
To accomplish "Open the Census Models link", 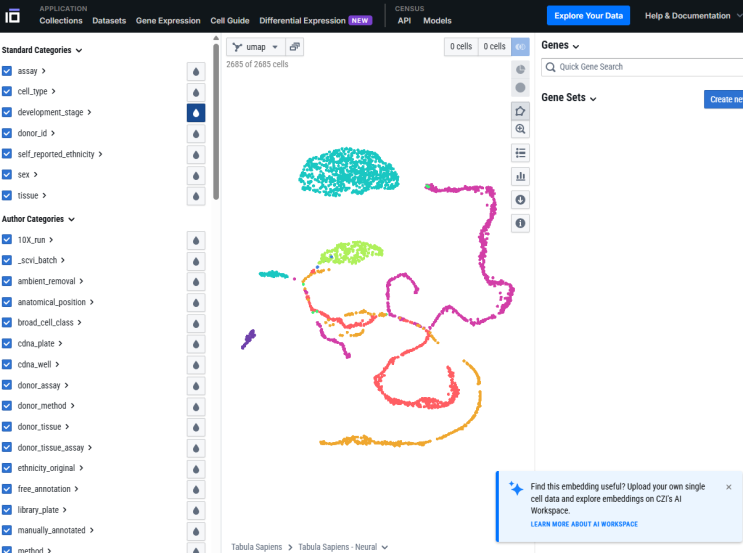I will [x=437, y=20].
